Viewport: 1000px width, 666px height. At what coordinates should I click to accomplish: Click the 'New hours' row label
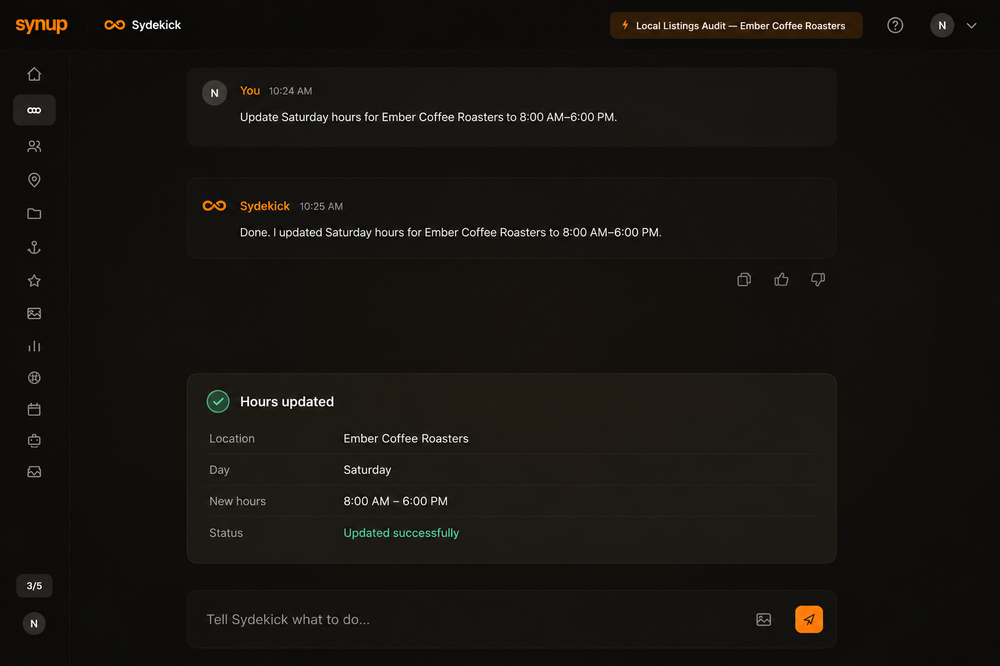click(237, 501)
